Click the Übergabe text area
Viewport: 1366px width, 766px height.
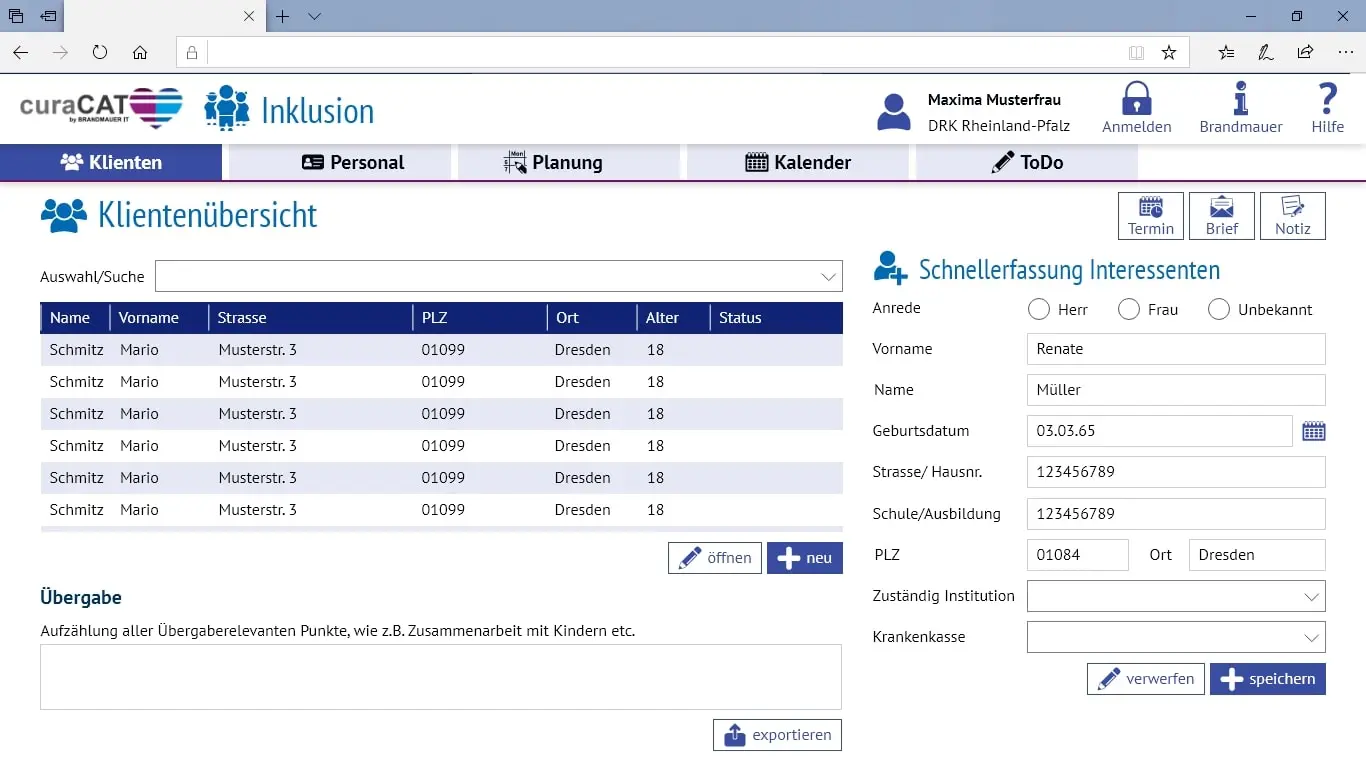[441, 677]
